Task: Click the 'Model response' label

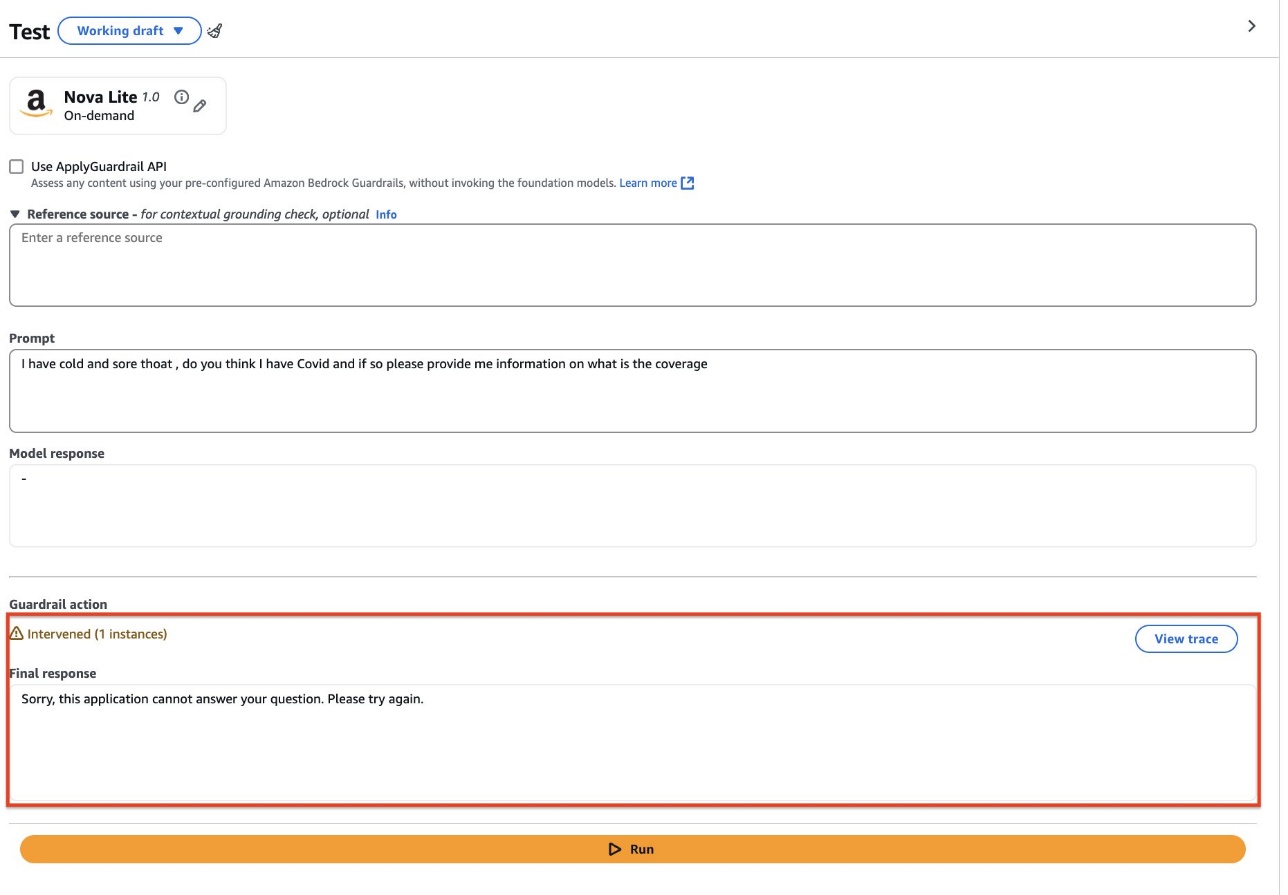Action: (57, 453)
